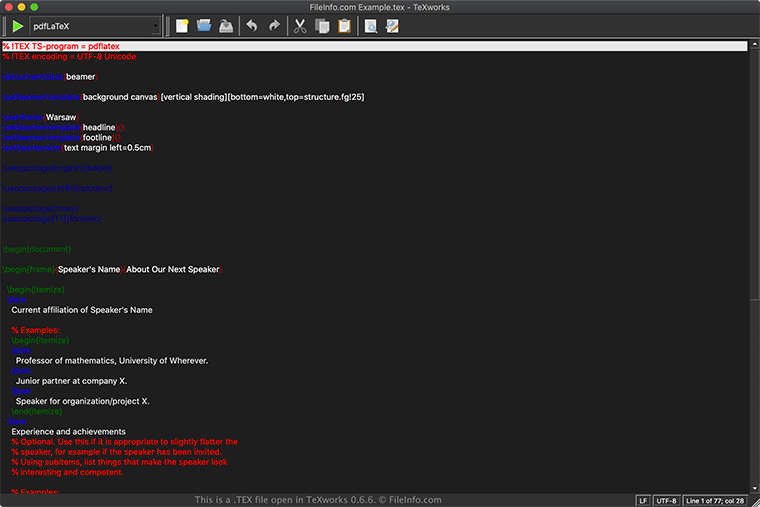Copy selection using the toolbar copy icon
Image resolution: width=760 pixels, height=507 pixels.
pos(322,26)
